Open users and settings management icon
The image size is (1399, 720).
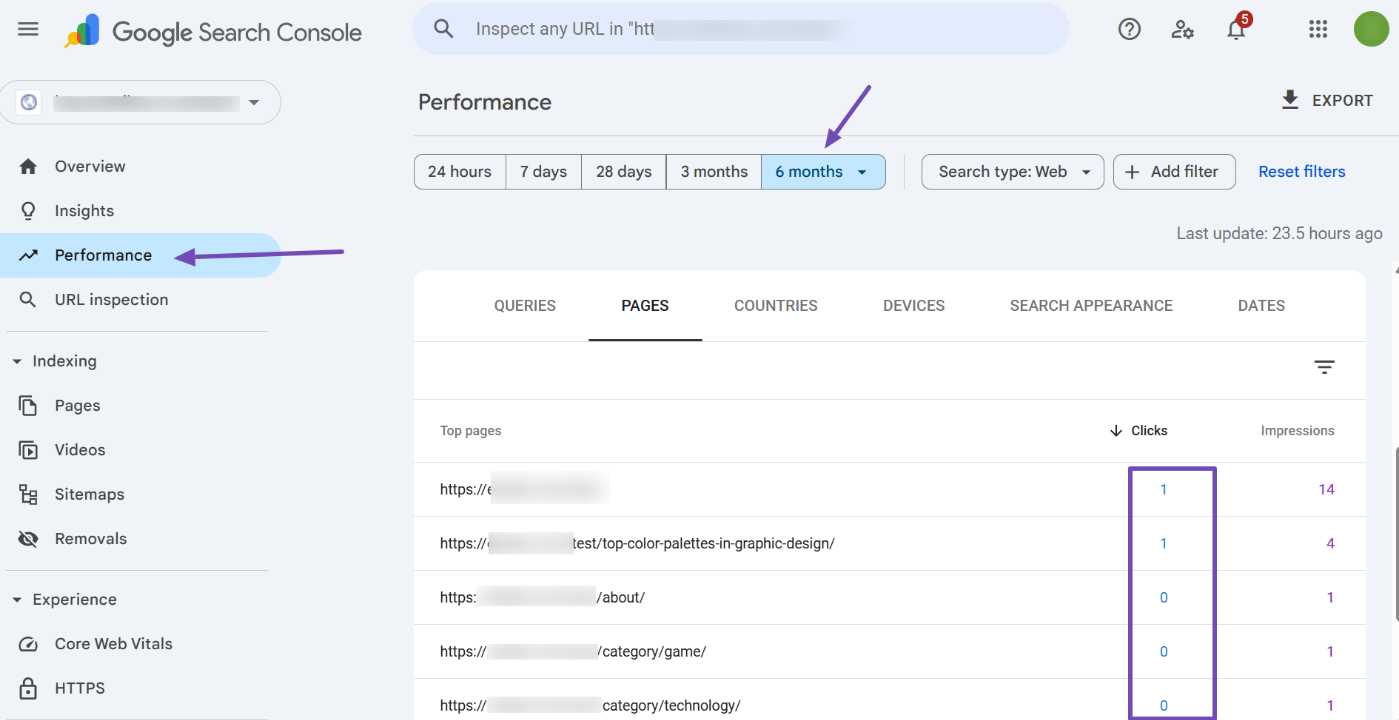pos(1183,29)
